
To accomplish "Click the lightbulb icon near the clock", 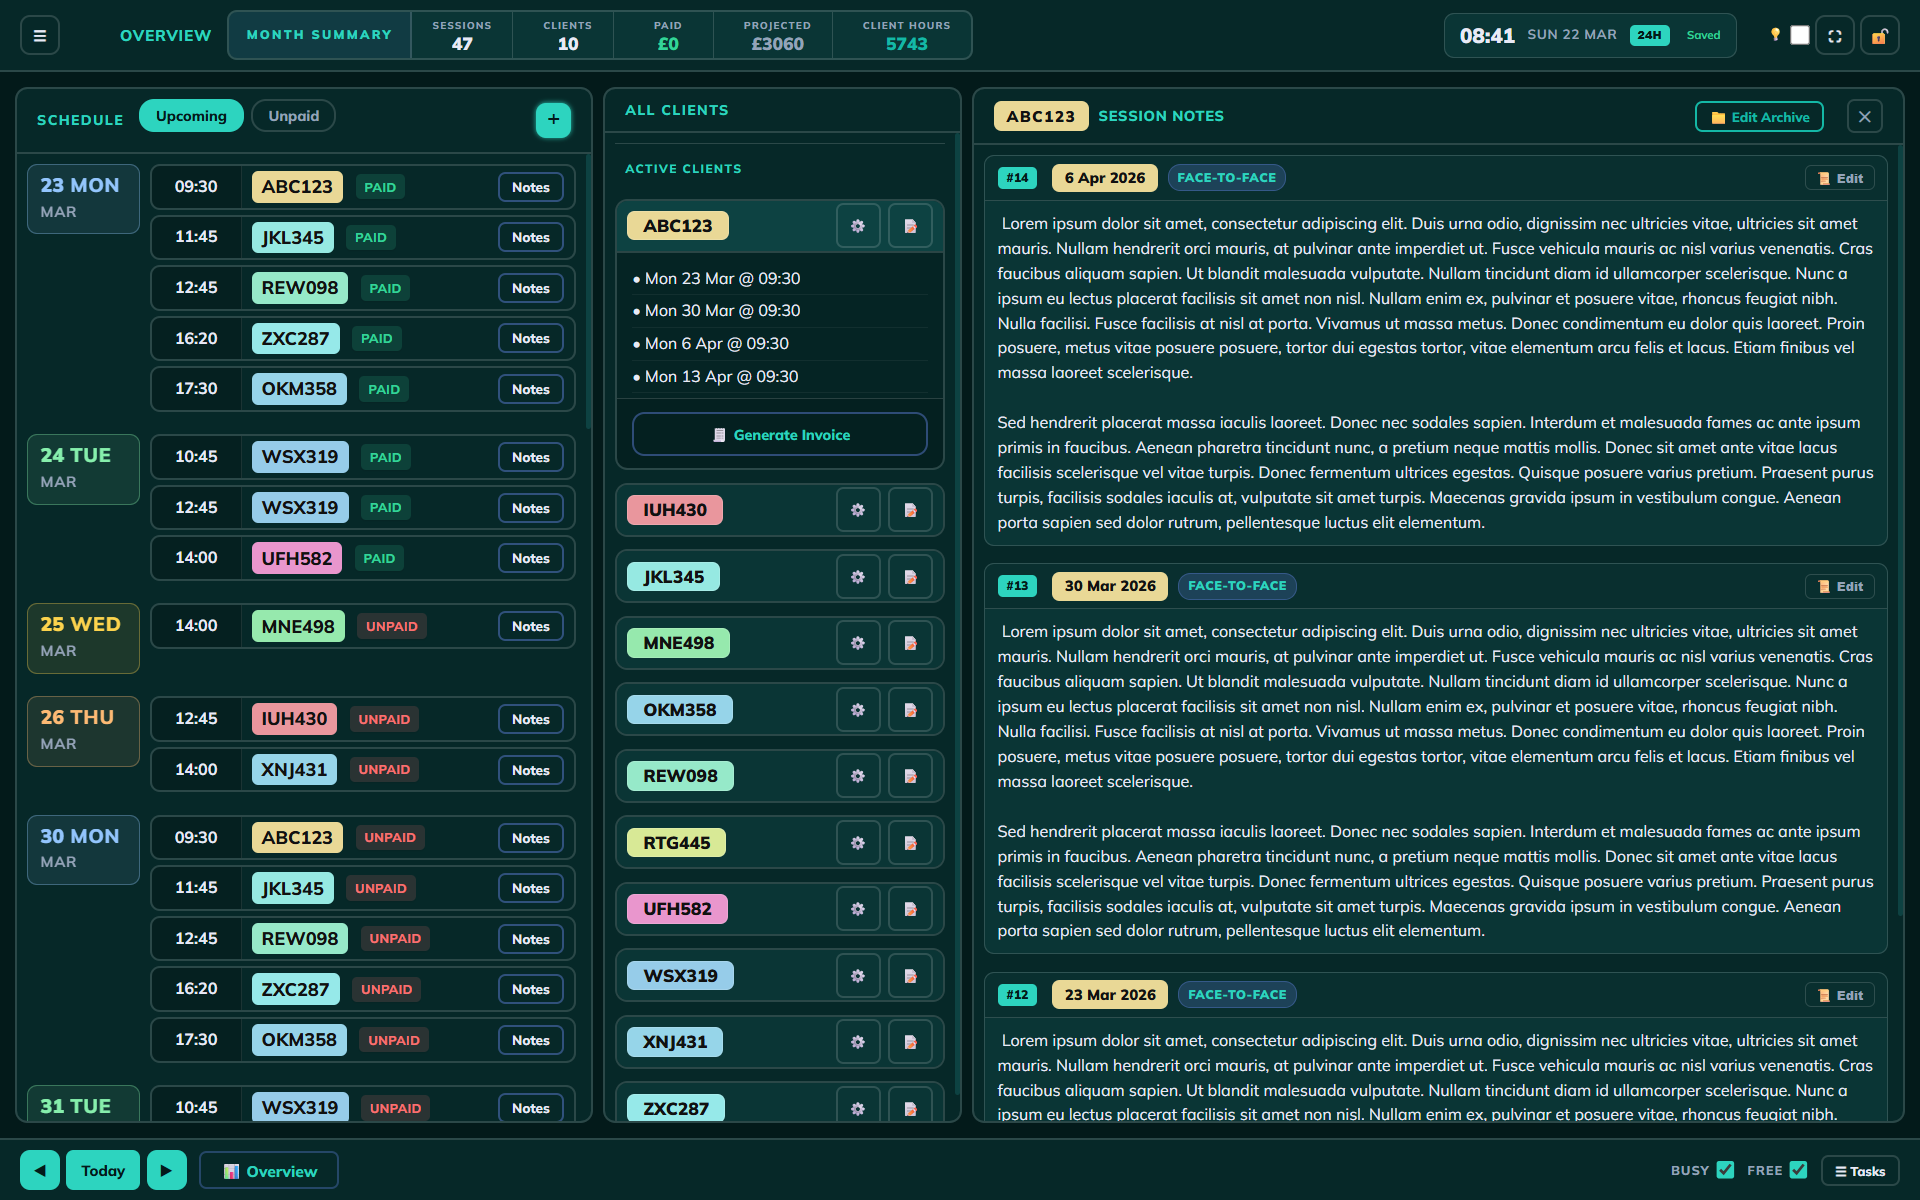I will 1773,34.
